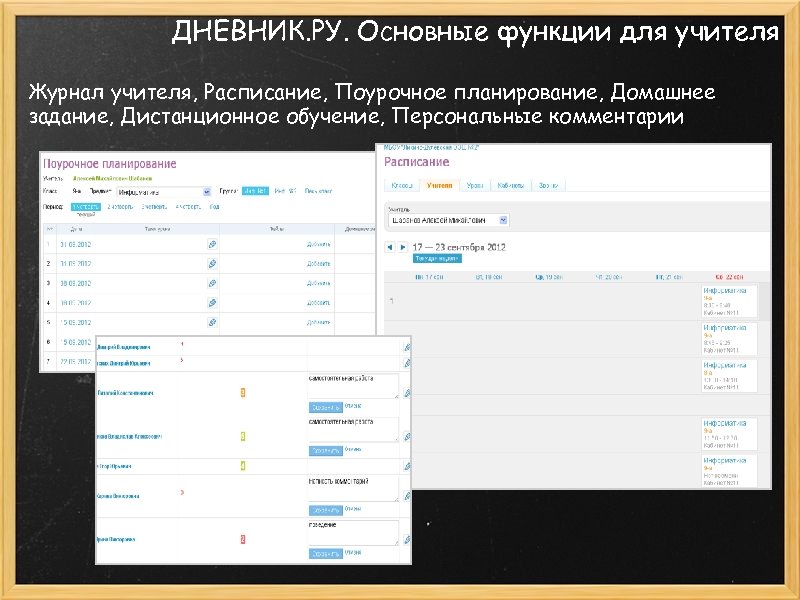Screen dimensions: 800x600
Task: Click the 'Текущая неделя' button
Action: click(437, 259)
